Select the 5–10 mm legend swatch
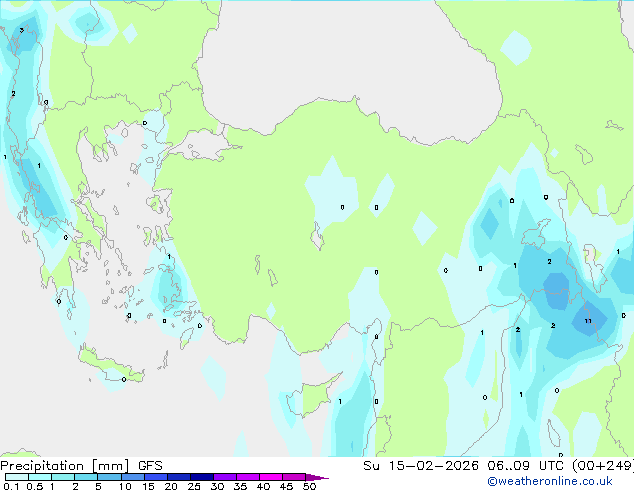The height and width of the screenshot is (490, 634). click(109, 477)
